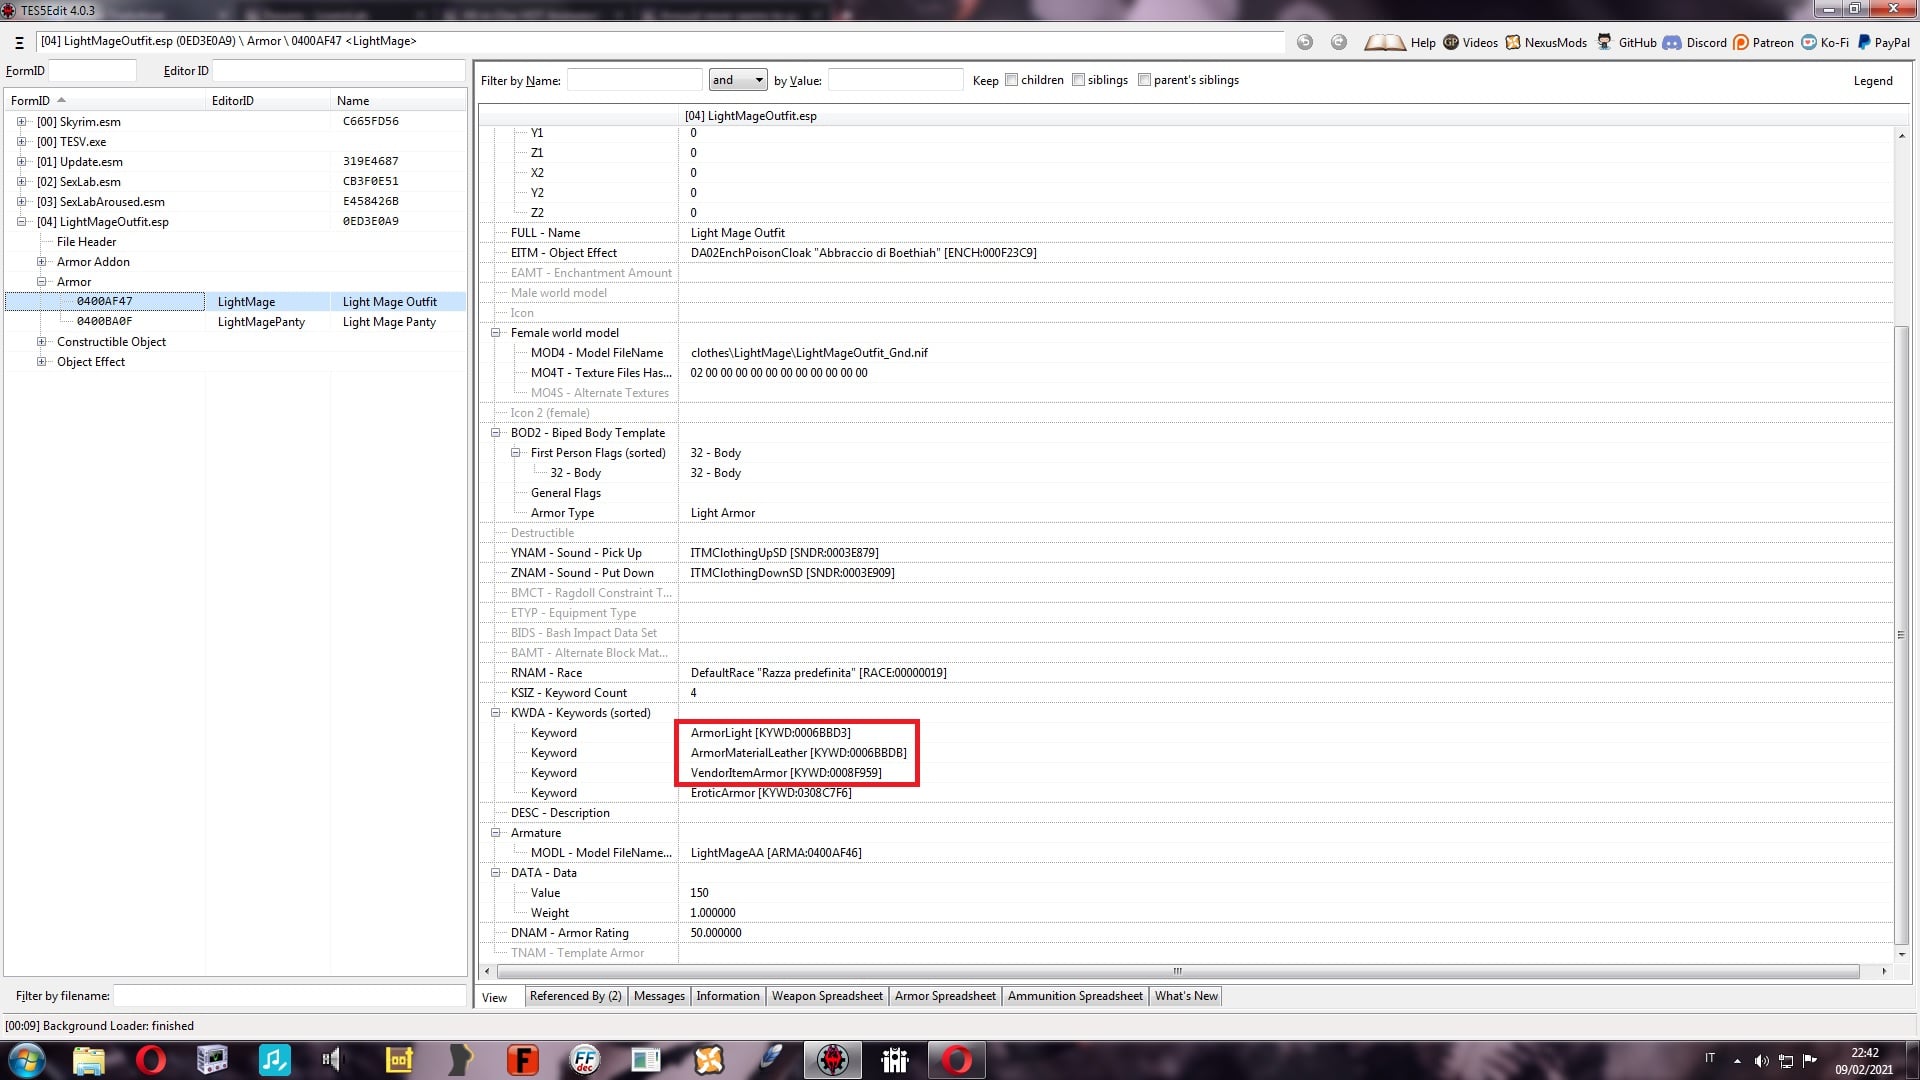The height and width of the screenshot is (1080, 1920).
Task: Open the Windows Start menu
Action: pyautogui.click(x=27, y=1060)
